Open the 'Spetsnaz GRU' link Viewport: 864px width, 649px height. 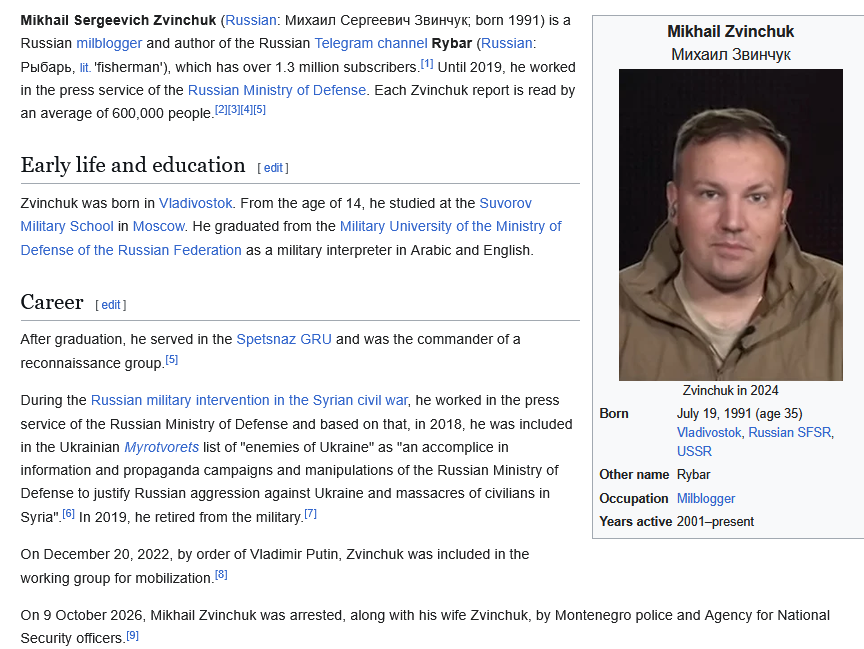[284, 339]
